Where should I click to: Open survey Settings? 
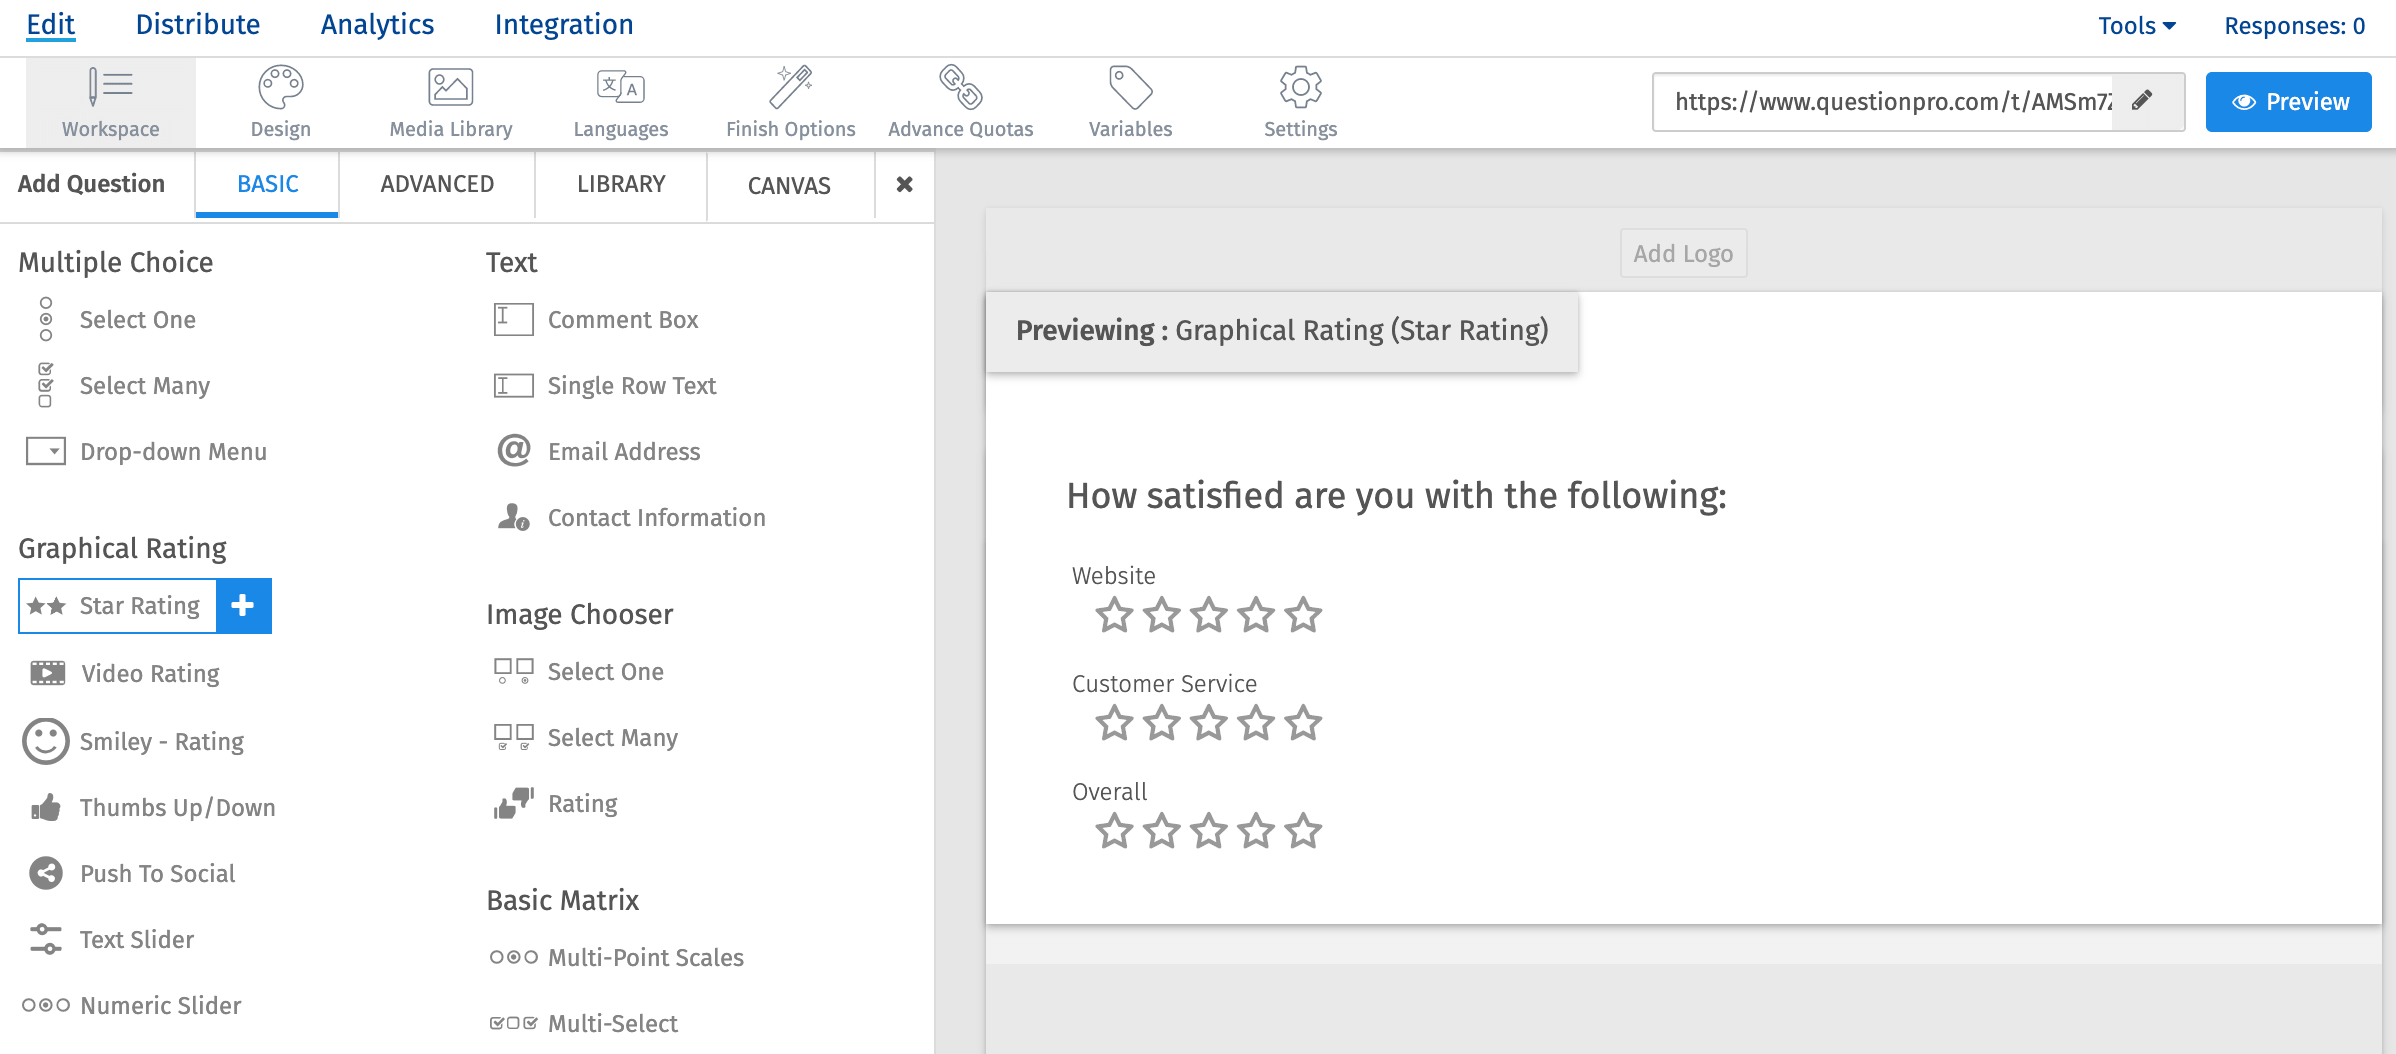tap(1299, 100)
